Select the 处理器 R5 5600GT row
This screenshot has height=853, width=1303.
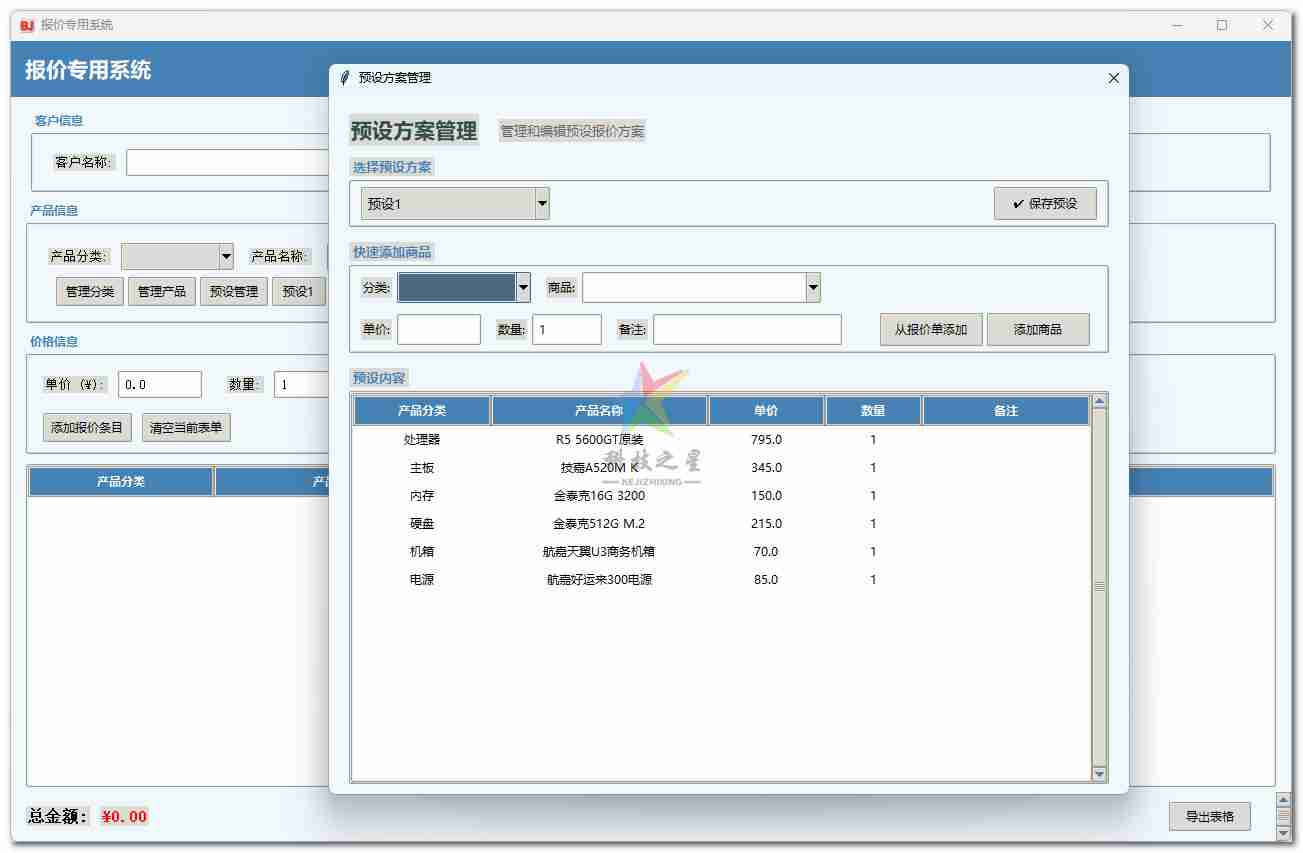click(600, 440)
